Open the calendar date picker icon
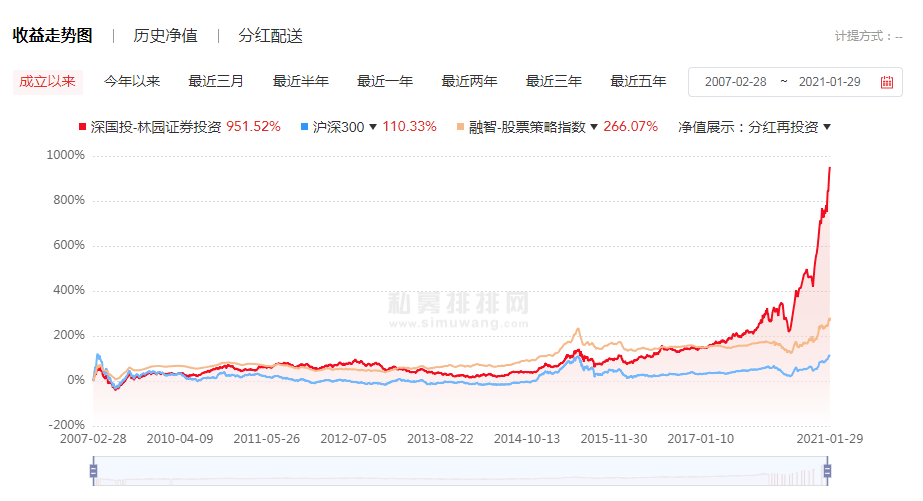Image resolution: width=923 pixels, height=501 pixels. tap(886, 82)
